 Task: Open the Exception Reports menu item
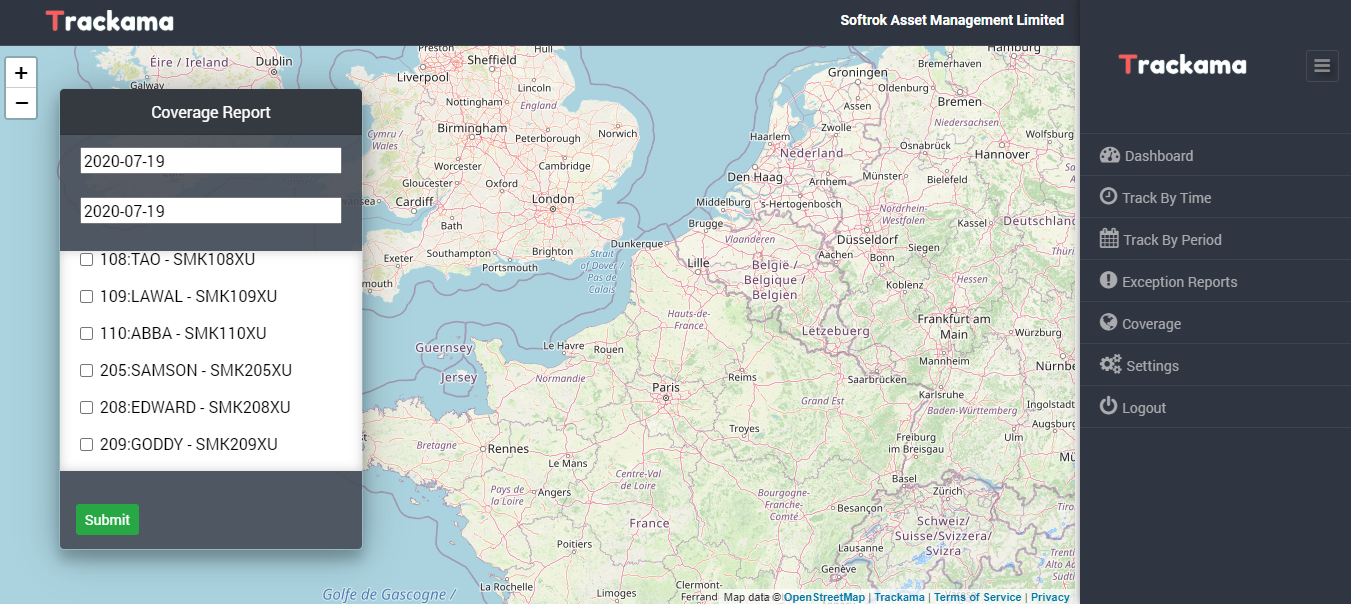coord(1179,282)
